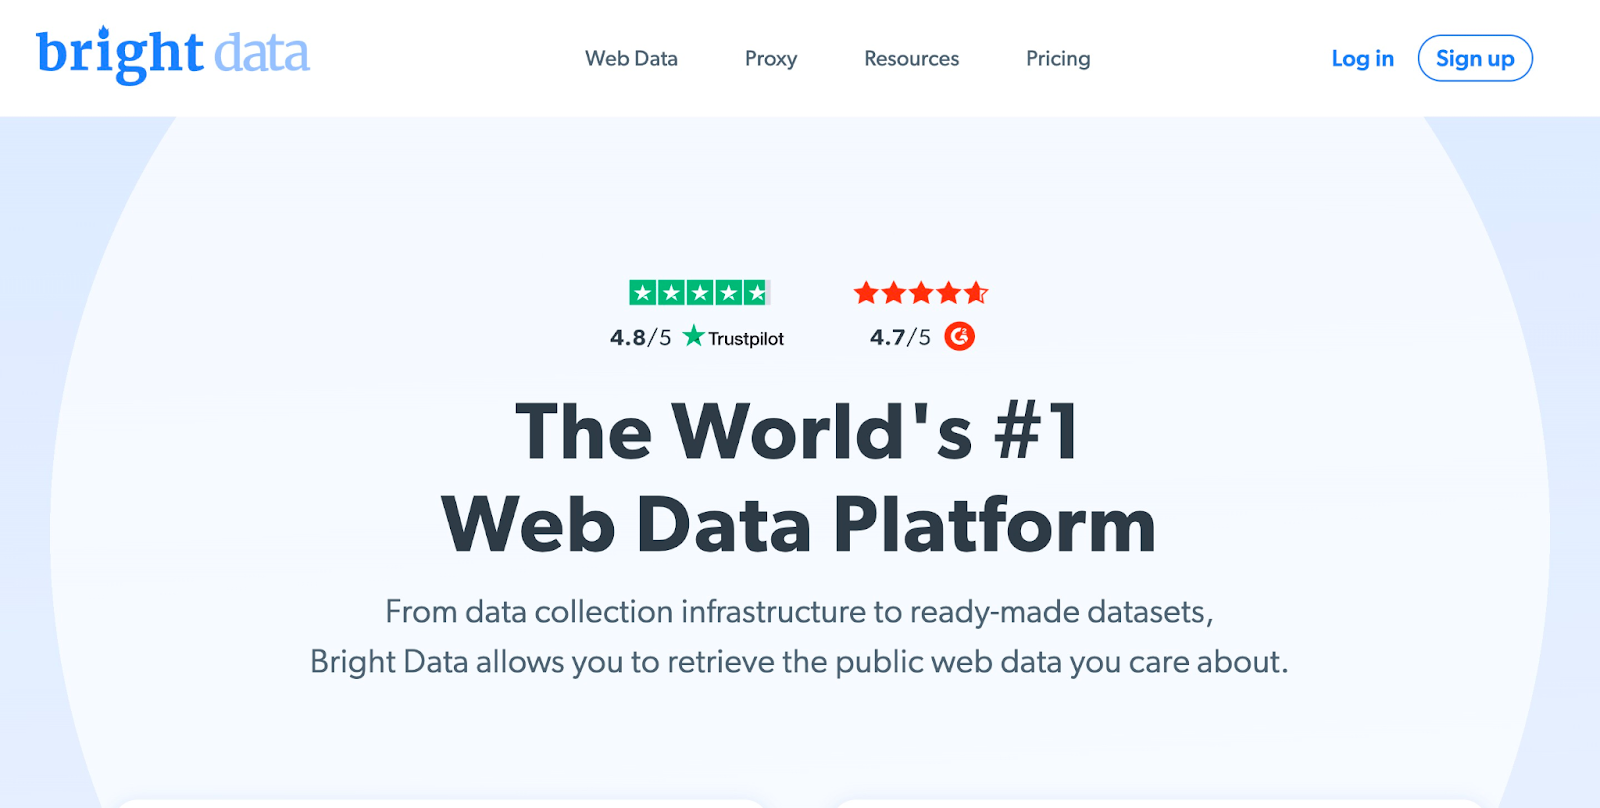
Task: Go to the Pricing page
Action: [1058, 59]
